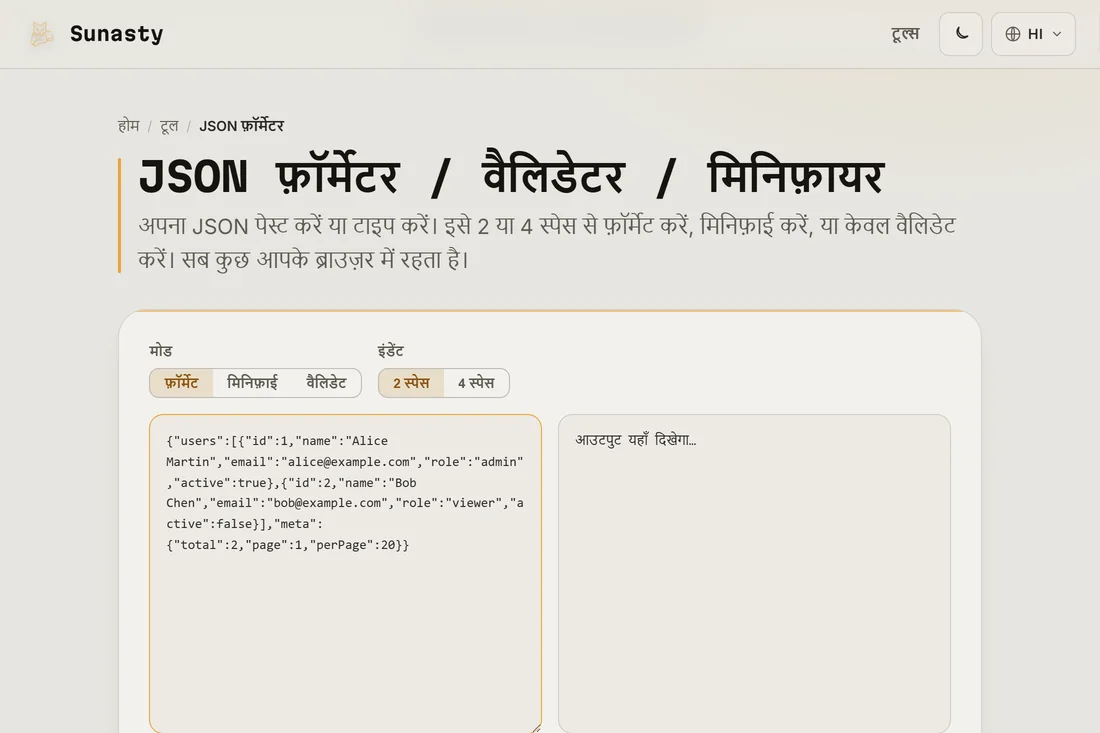Open the HI language dropdown

click(1033, 34)
